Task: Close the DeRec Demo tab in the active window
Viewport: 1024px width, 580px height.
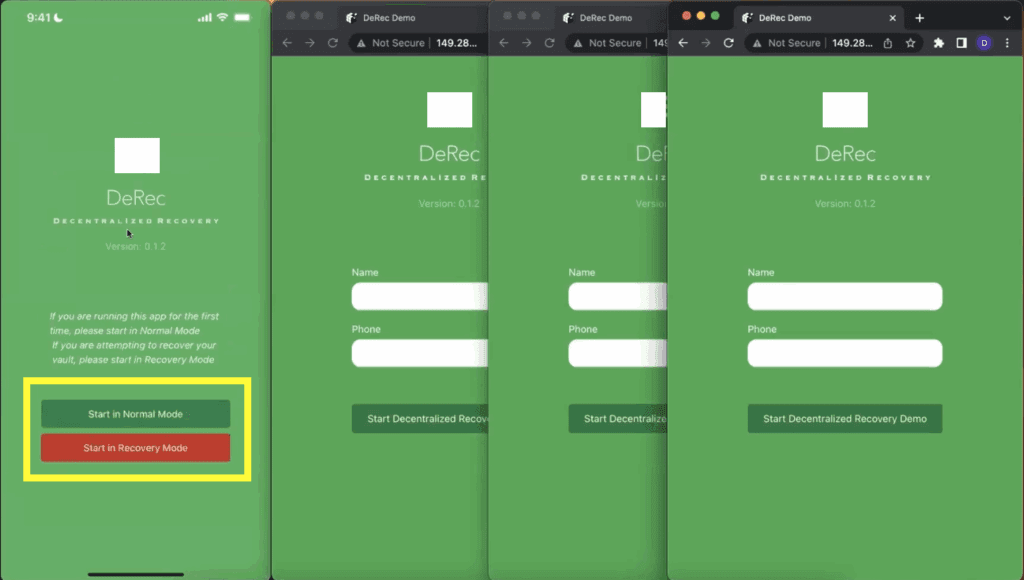Action: [893, 18]
